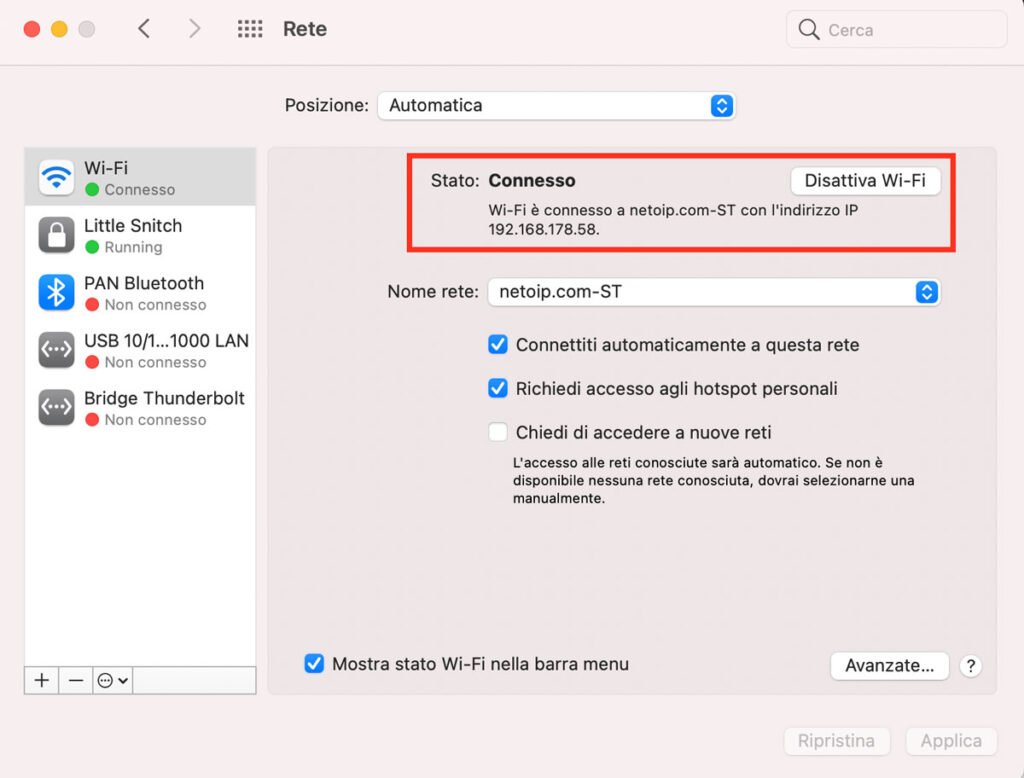Click the Disattiva Wi-Fi button
The height and width of the screenshot is (778, 1024).
865,181
